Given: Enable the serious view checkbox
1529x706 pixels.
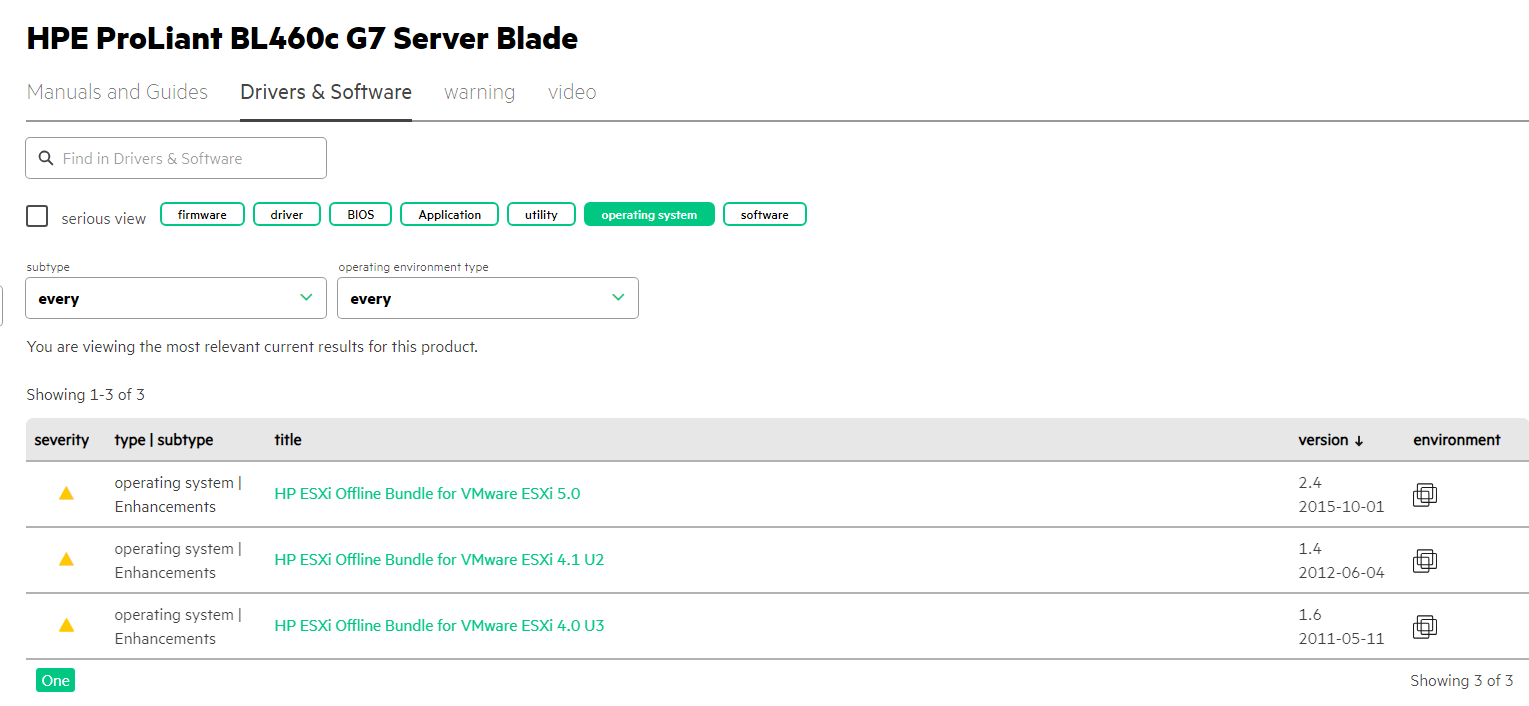Looking at the screenshot, I should [x=37, y=216].
